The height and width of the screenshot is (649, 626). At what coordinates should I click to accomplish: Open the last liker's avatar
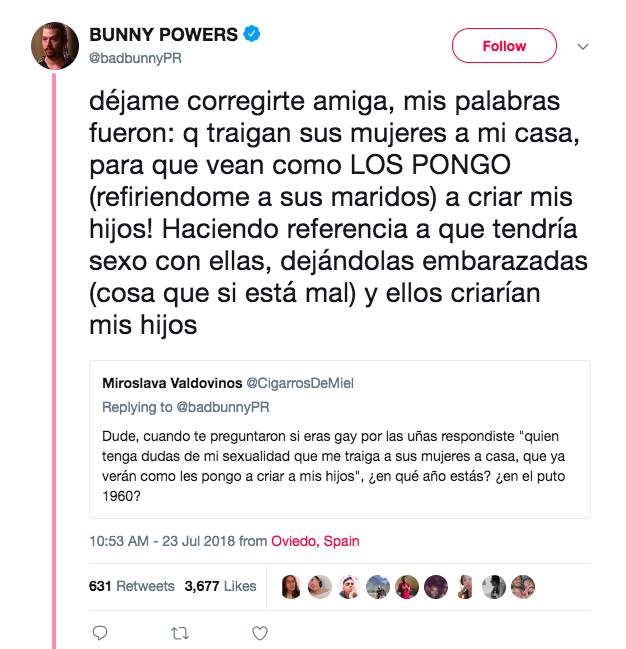pyautogui.click(x=523, y=587)
